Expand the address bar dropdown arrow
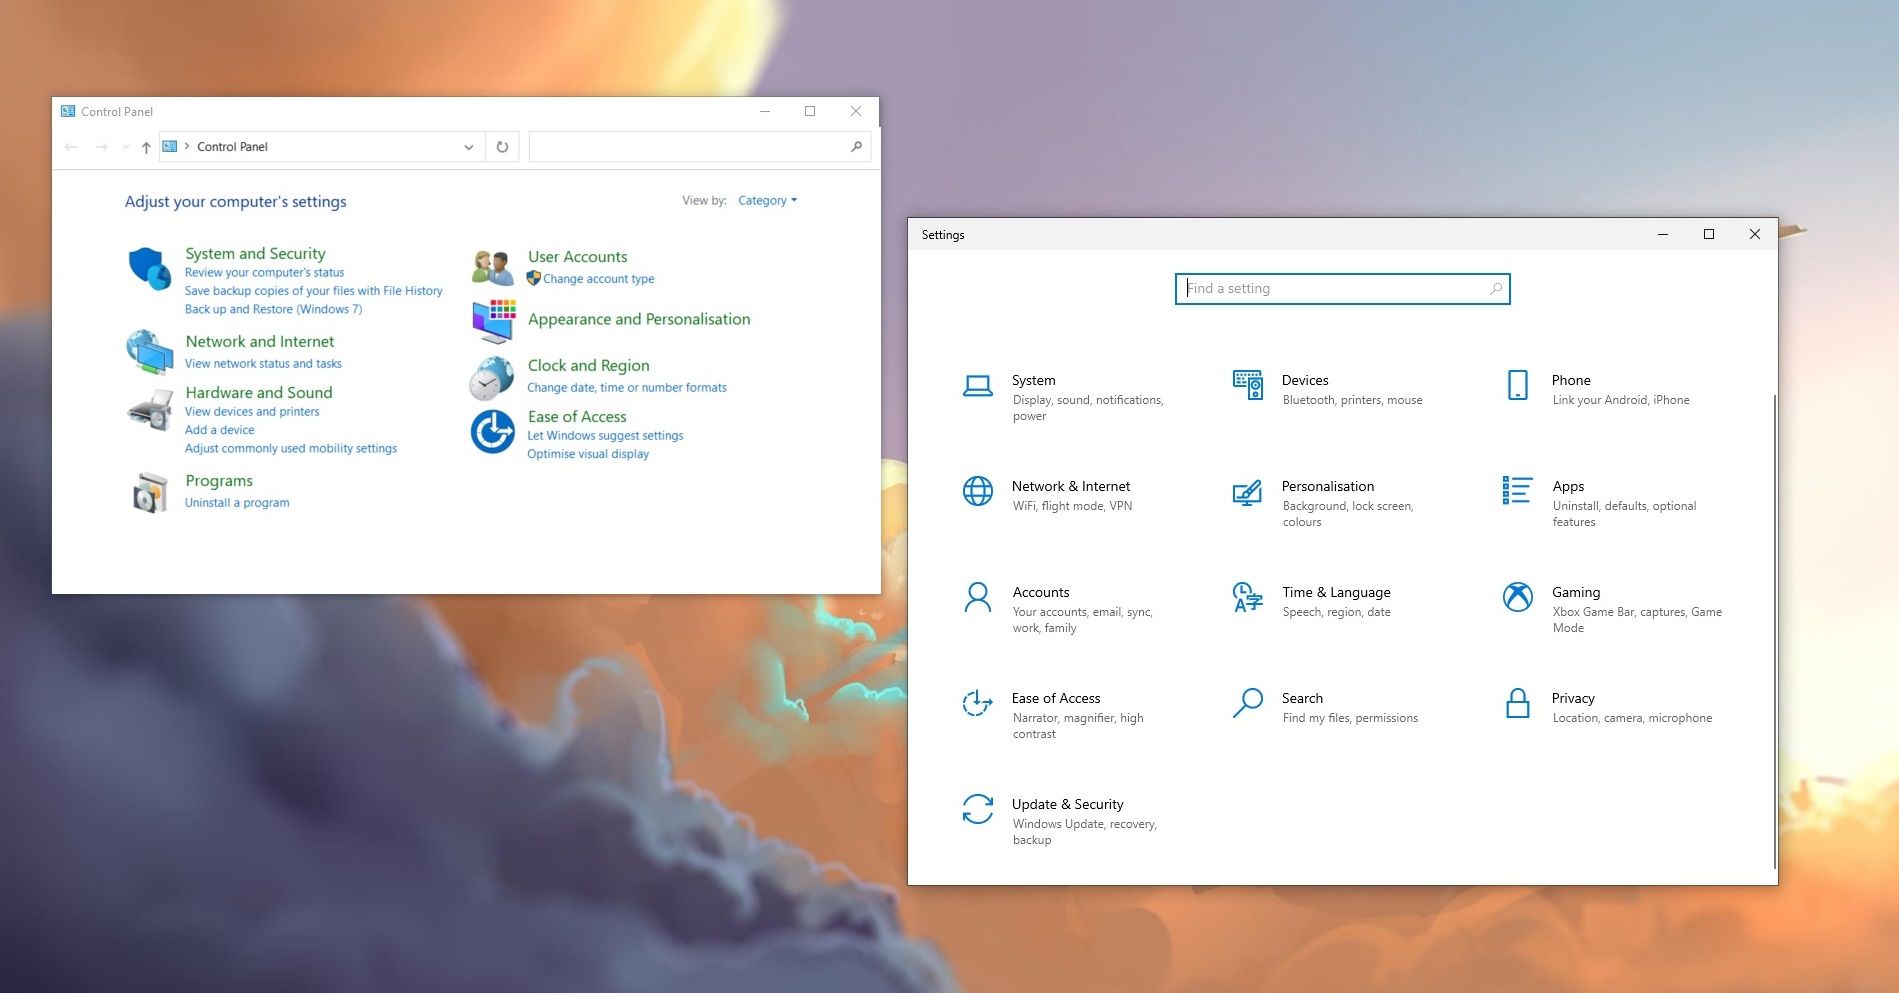 pyautogui.click(x=468, y=146)
